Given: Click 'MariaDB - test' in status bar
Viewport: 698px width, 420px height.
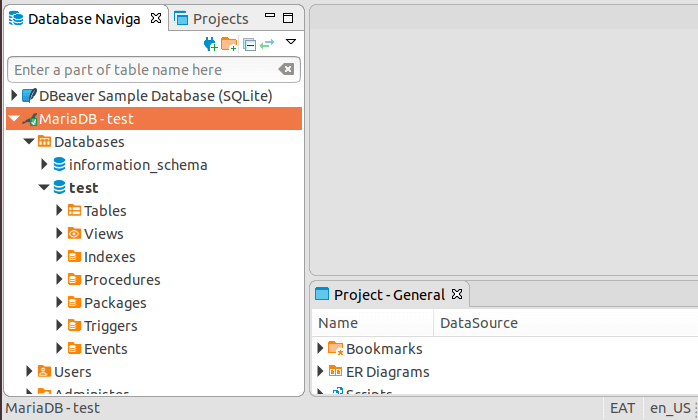Looking at the screenshot, I should 53,408.
